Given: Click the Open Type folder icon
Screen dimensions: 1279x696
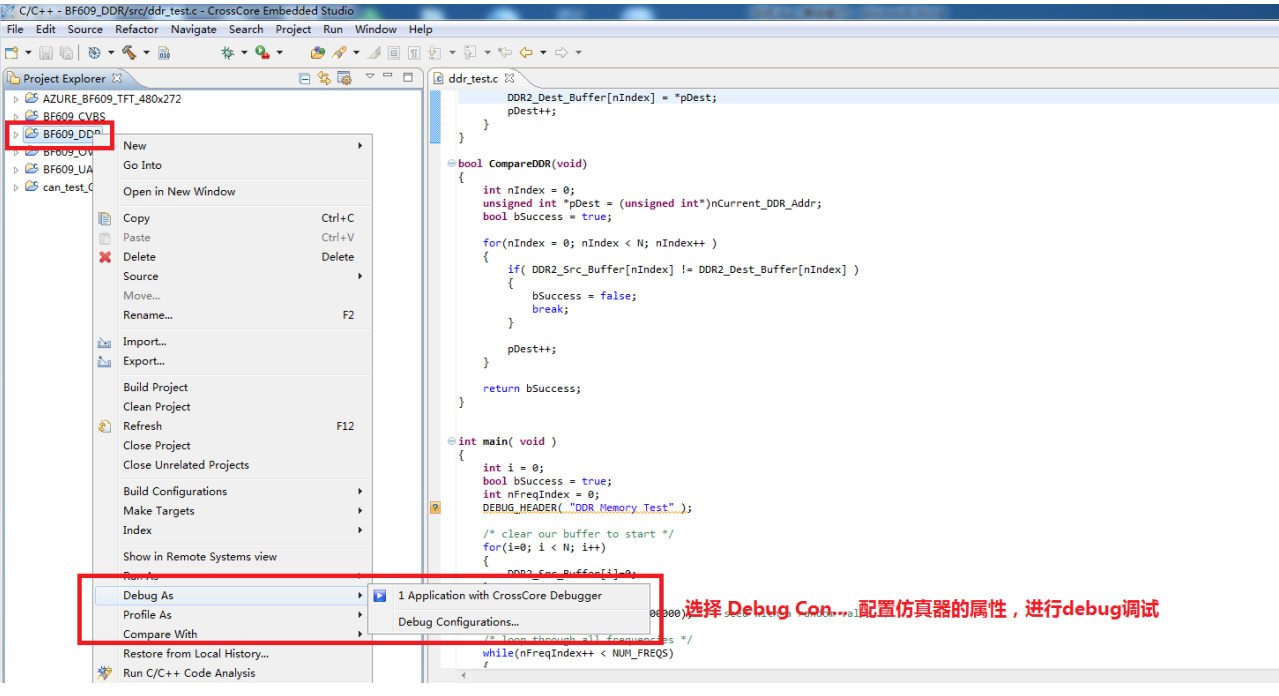Looking at the screenshot, I should coord(318,52).
